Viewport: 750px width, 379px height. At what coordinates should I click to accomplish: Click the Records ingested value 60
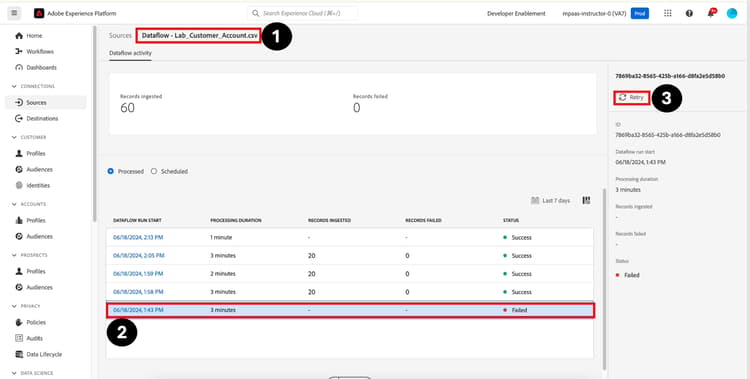click(x=127, y=108)
